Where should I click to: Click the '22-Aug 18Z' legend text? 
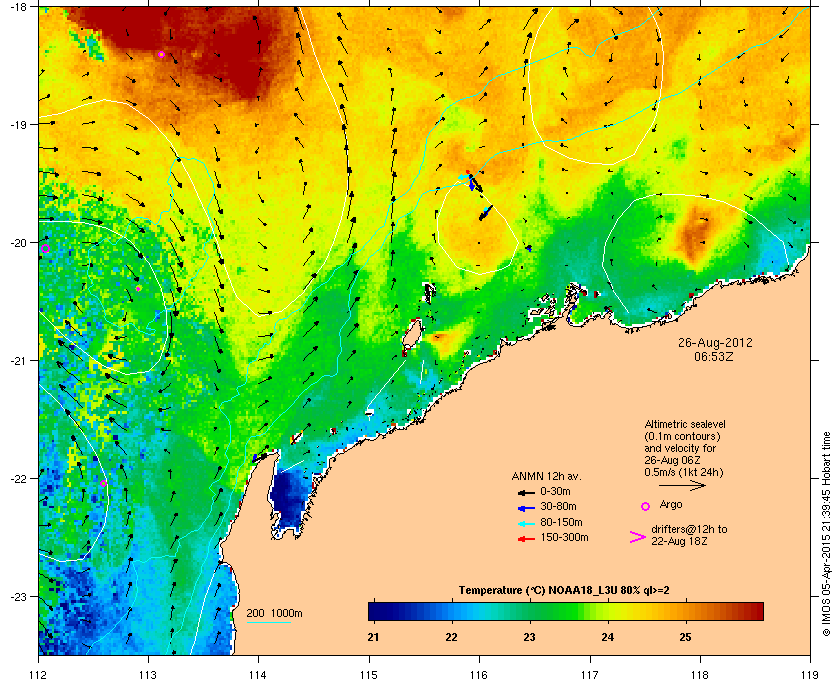point(679,541)
